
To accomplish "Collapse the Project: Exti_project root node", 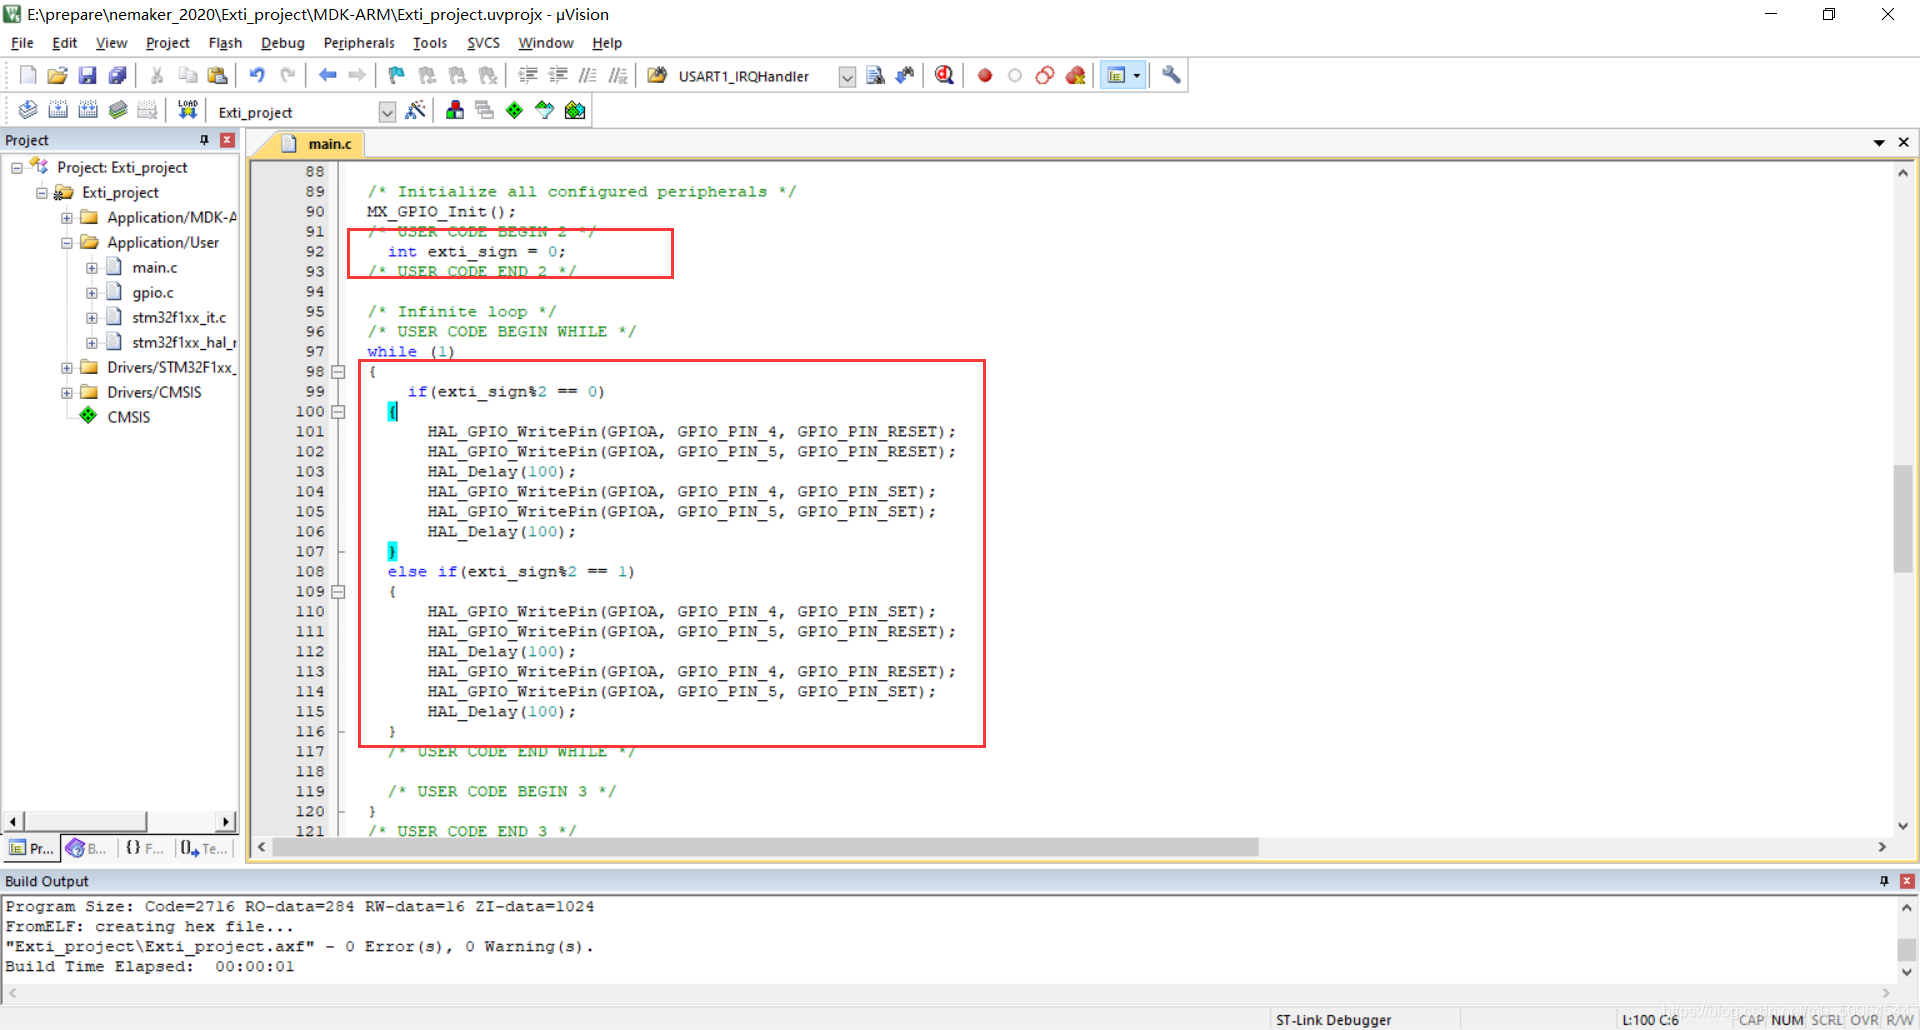I will pyautogui.click(x=17, y=168).
